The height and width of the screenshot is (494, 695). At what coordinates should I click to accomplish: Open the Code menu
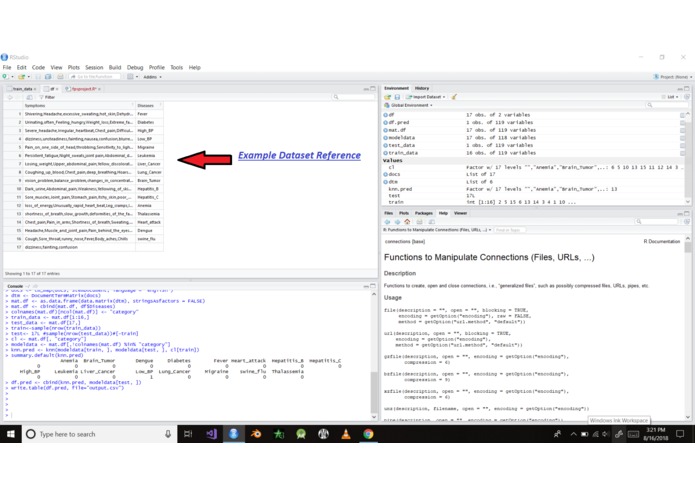[38, 67]
